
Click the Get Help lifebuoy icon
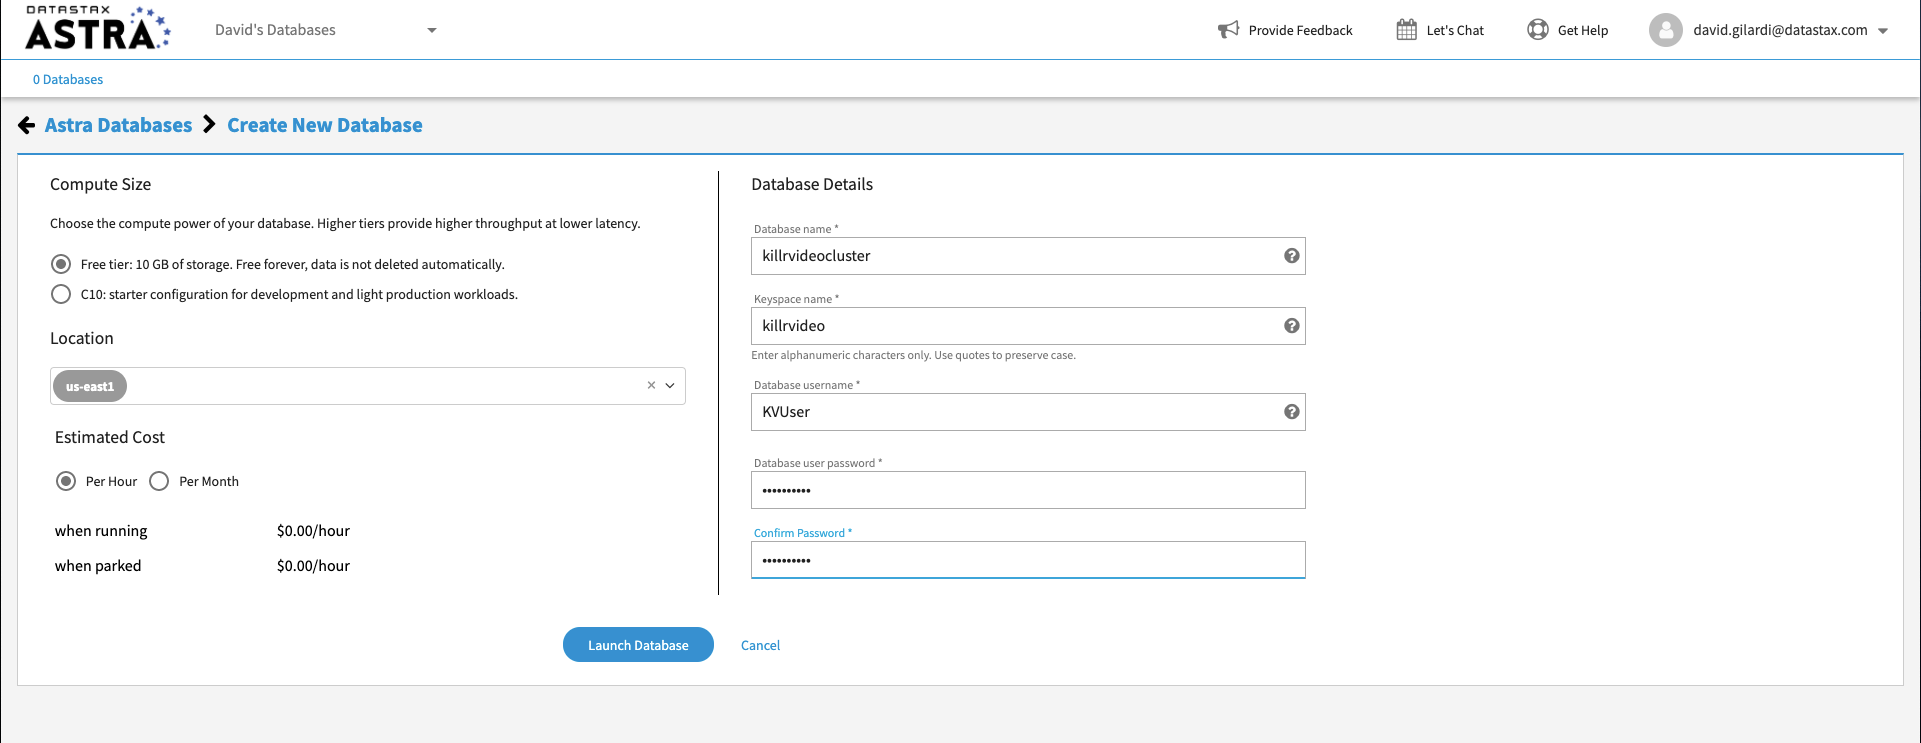coord(1538,30)
